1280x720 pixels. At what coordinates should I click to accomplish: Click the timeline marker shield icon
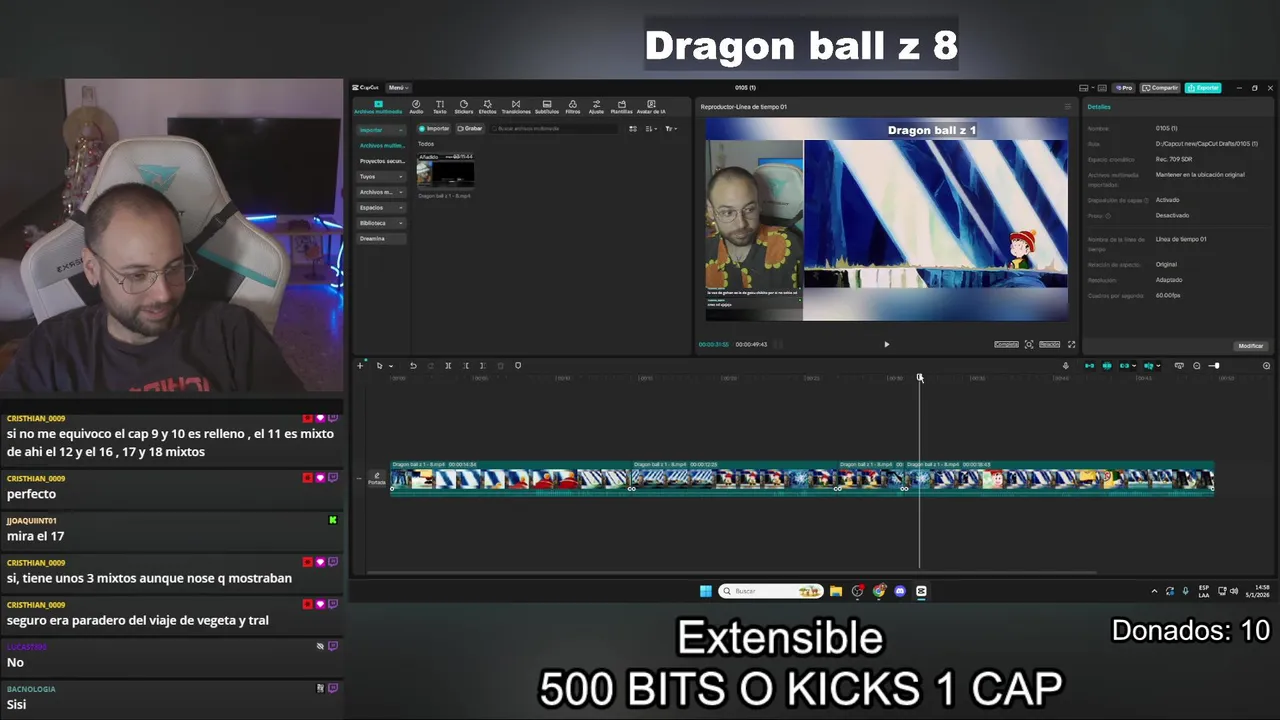point(518,366)
